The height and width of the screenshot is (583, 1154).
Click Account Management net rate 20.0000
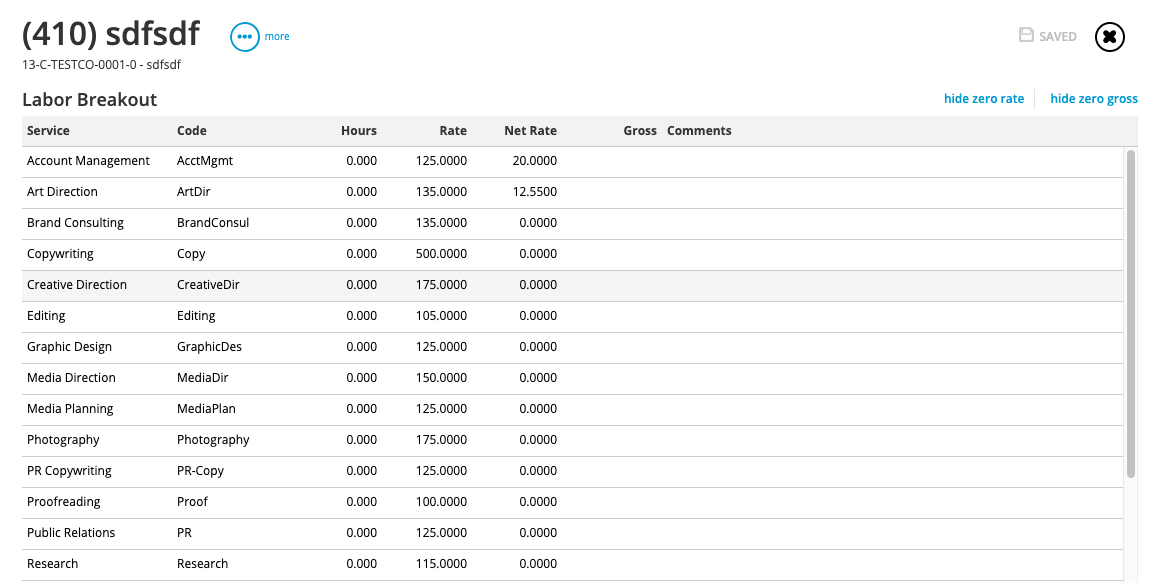tap(534, 161)
